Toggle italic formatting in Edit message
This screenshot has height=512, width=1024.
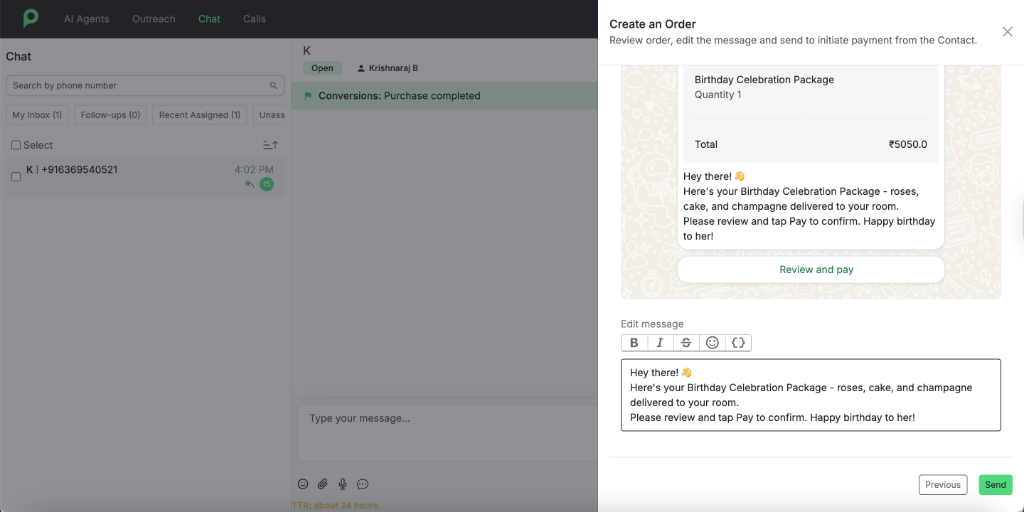(660, 343)
